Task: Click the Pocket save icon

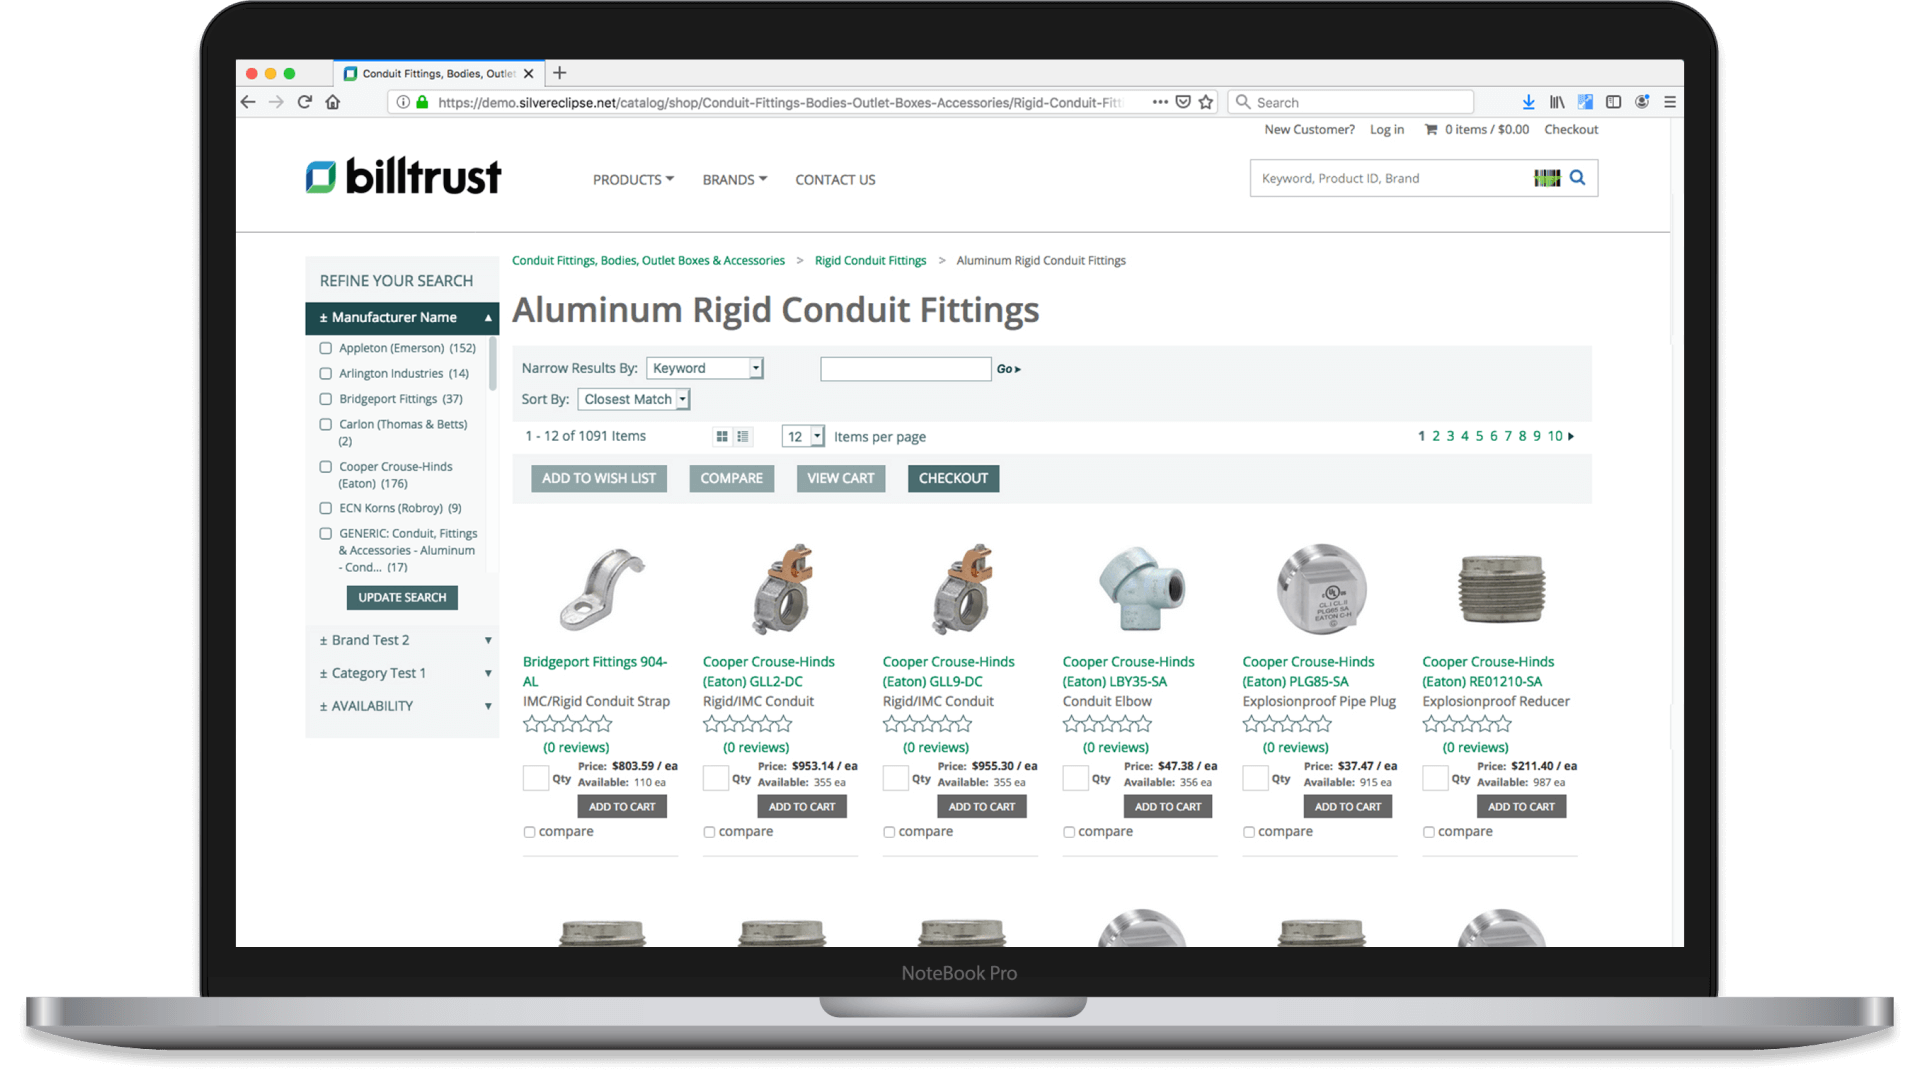Action: coord(1183,102)
